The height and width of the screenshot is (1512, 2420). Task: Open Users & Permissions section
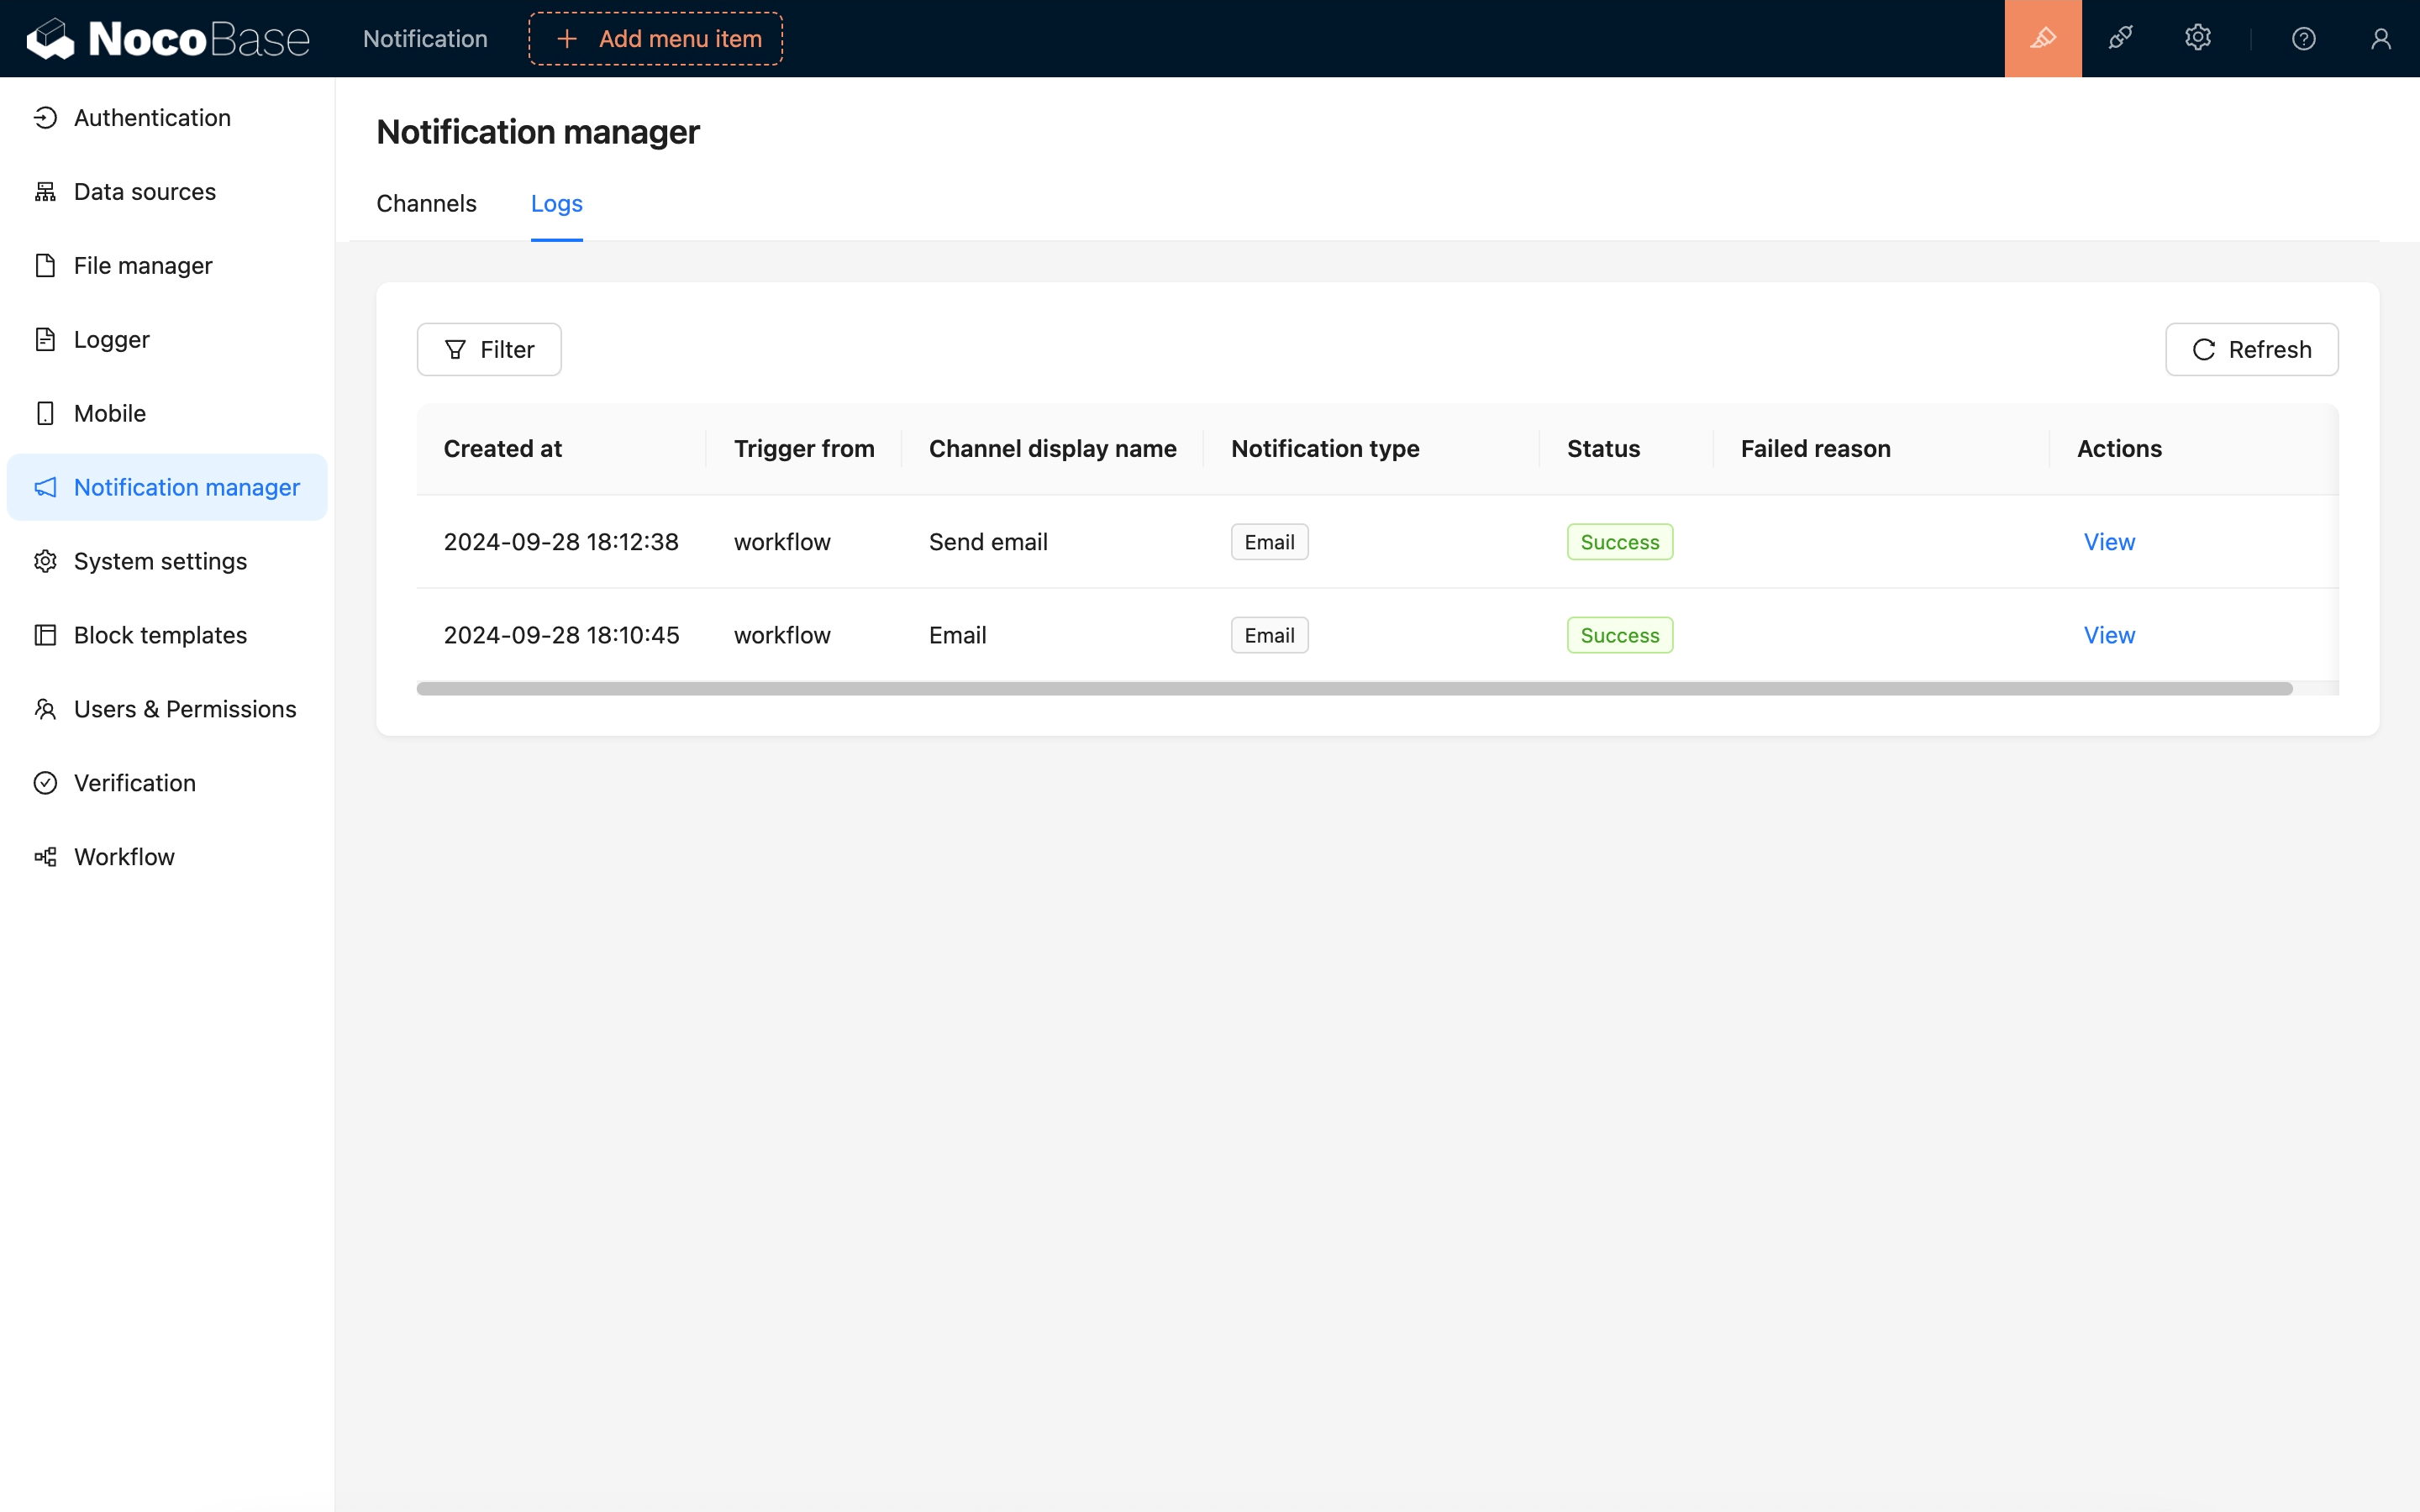click(185, 709)
